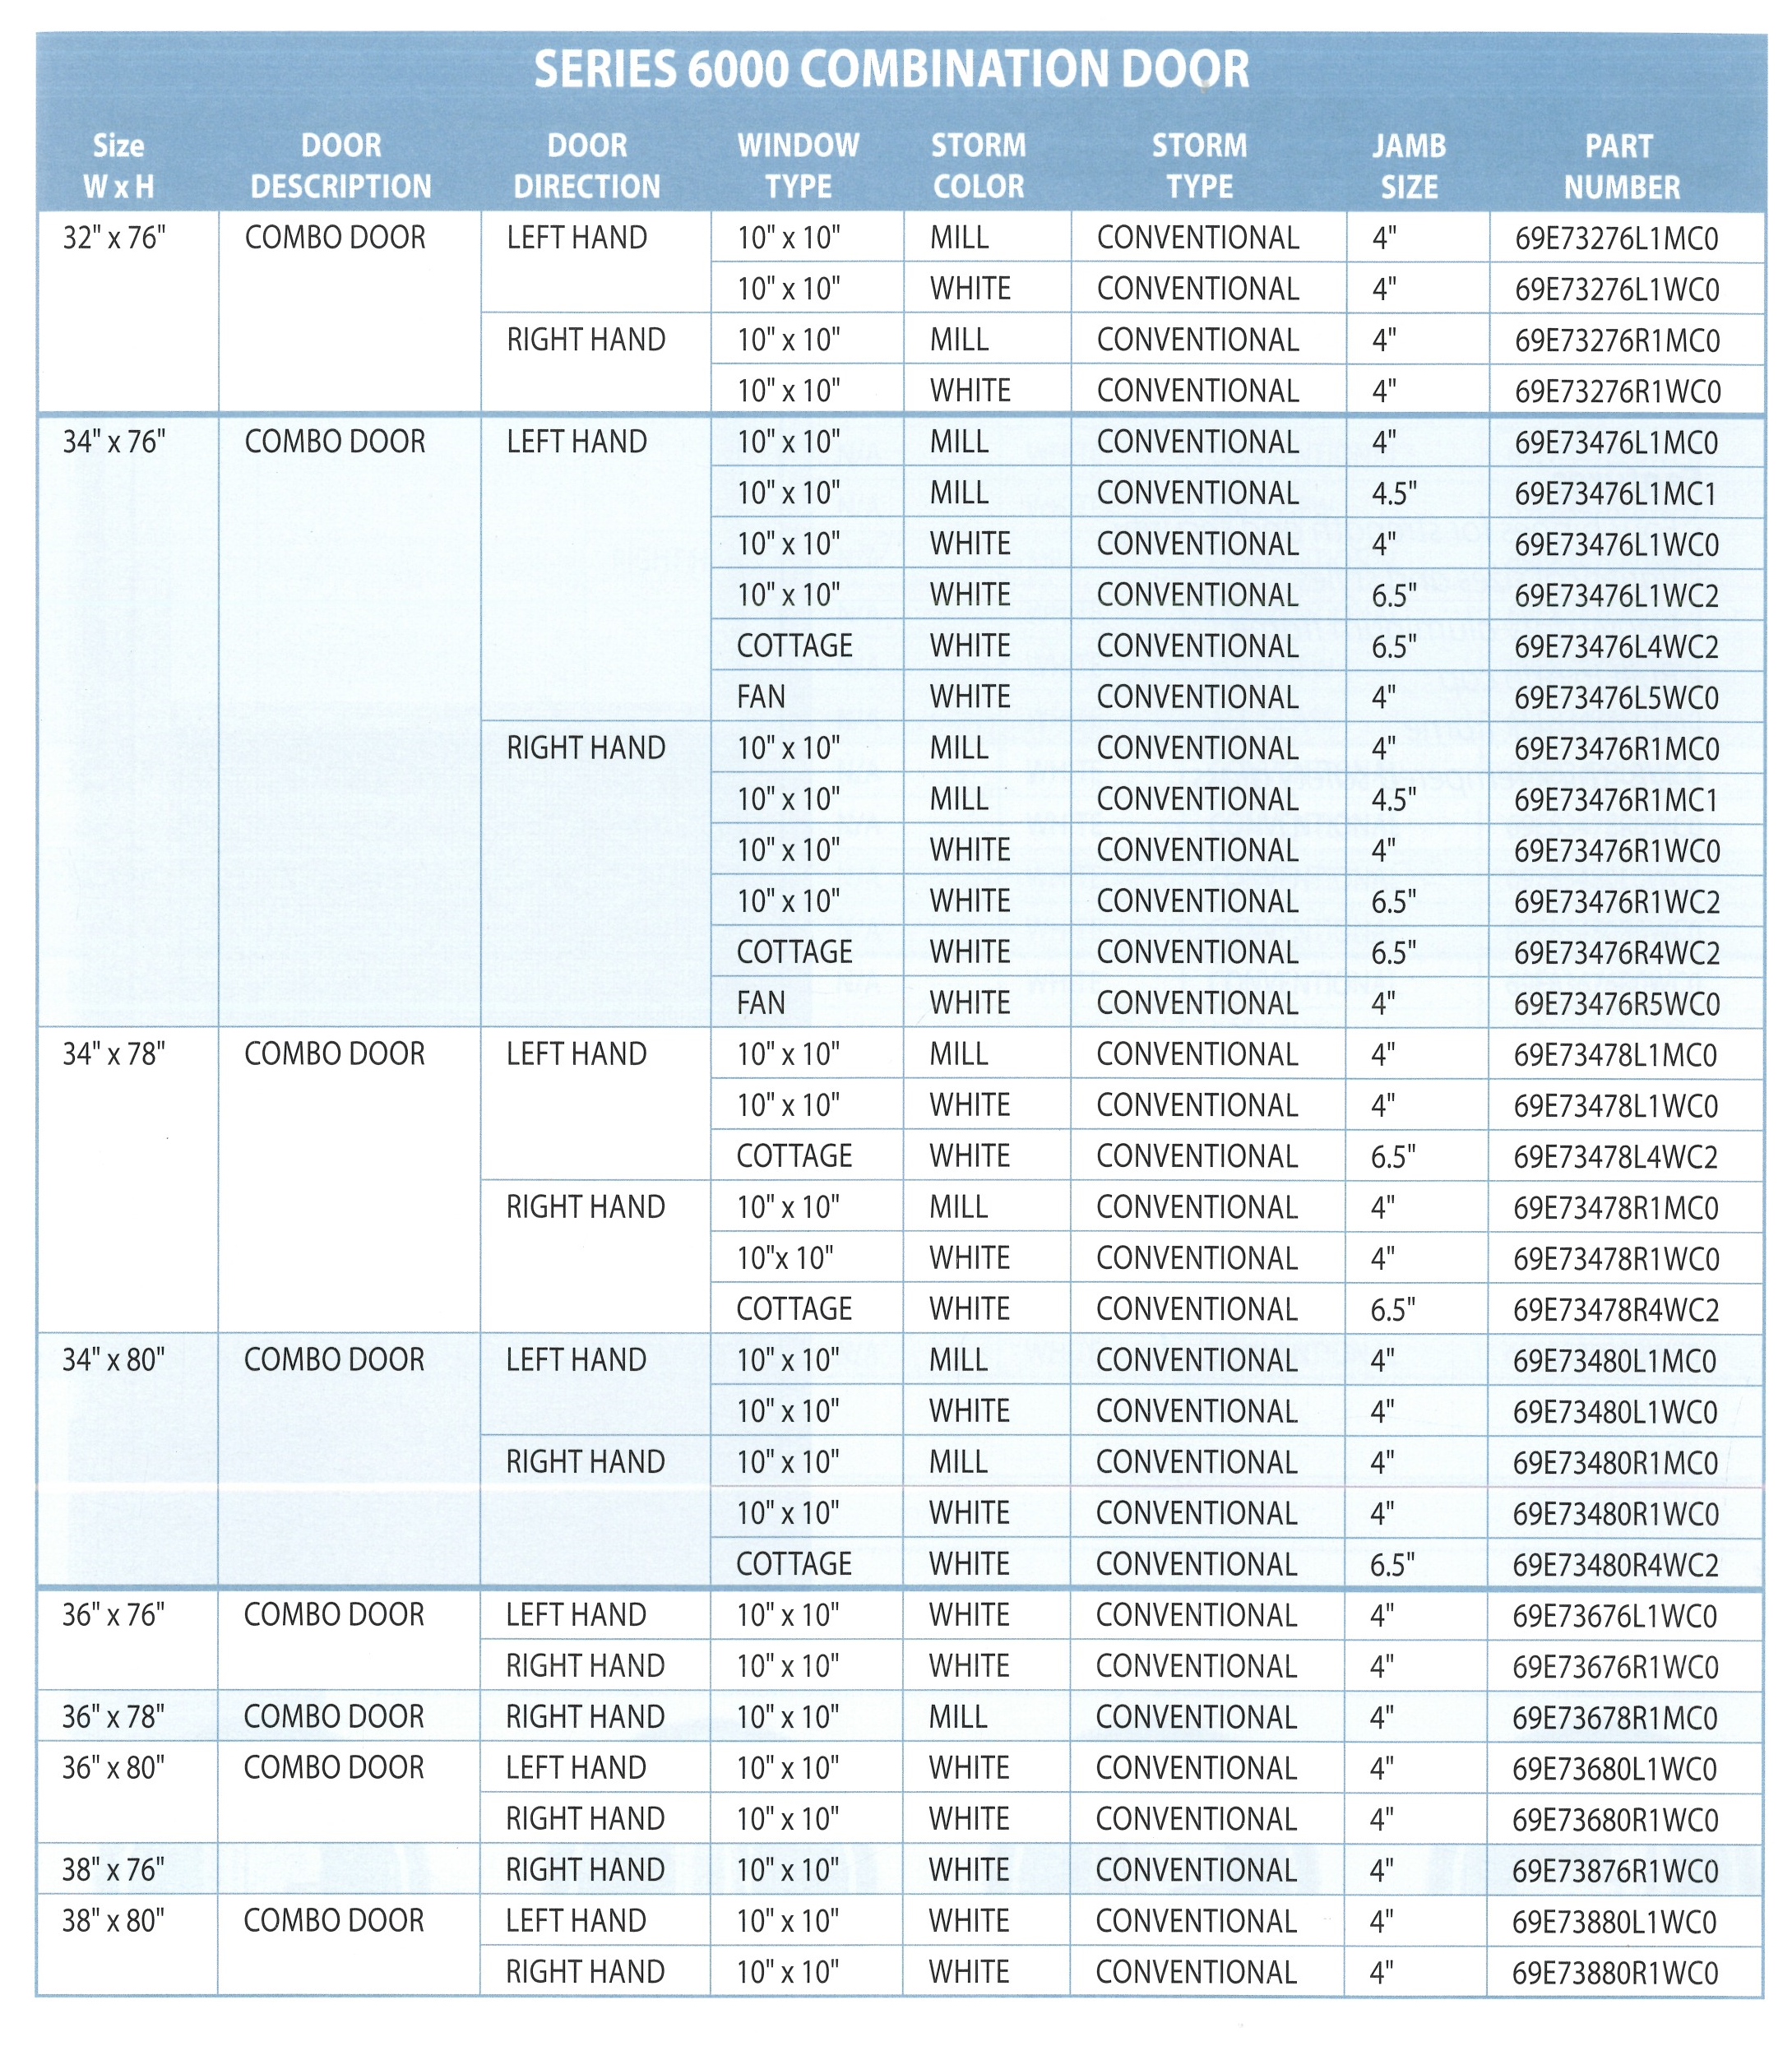Viewport: 1792px width, 2046px height.
Task: Click FAN window type in 69E73476L5WC0 row
Action: pos(761,697)
